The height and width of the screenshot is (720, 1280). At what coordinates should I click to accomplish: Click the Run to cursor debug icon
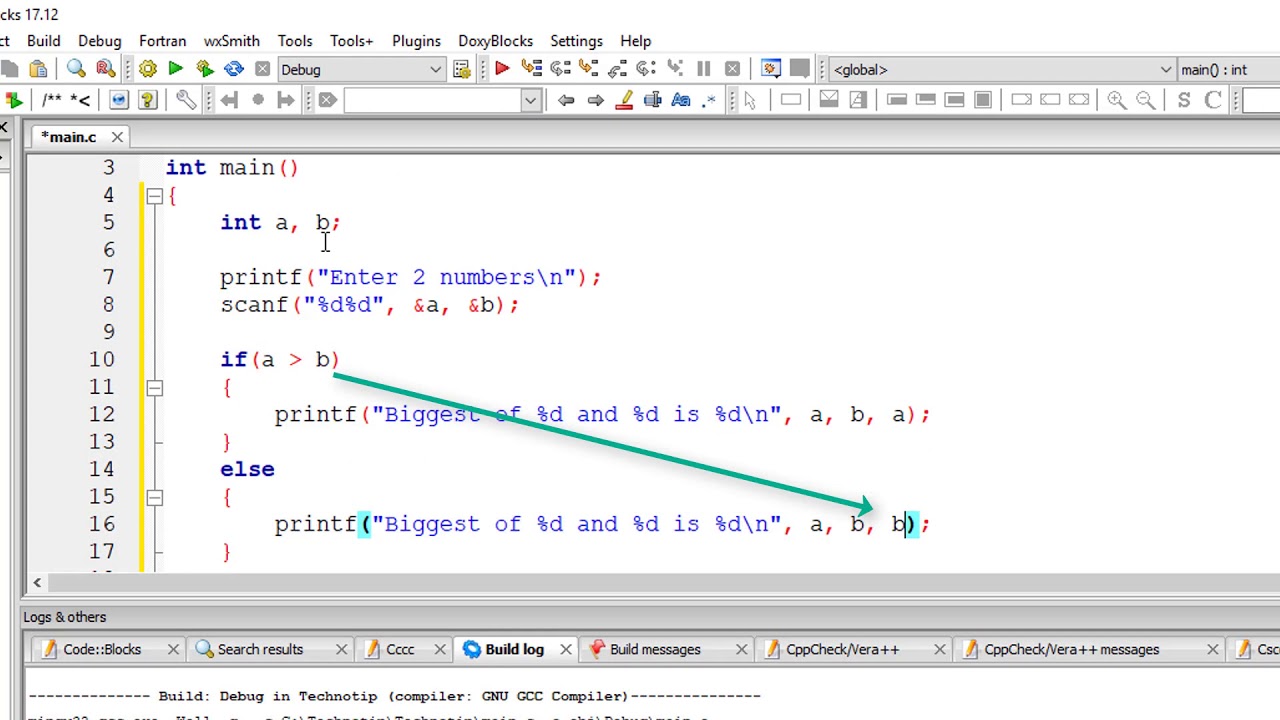click(x=531, y=69)
